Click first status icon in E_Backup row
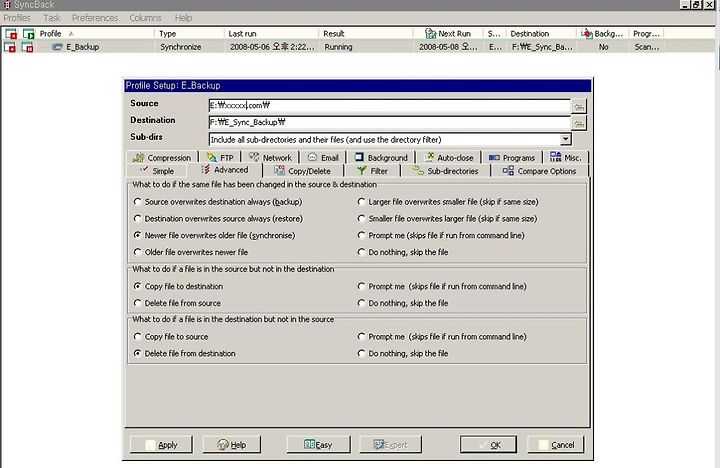Image resolution: width=720 pixels, height=468 pixels. coord(10,47)
